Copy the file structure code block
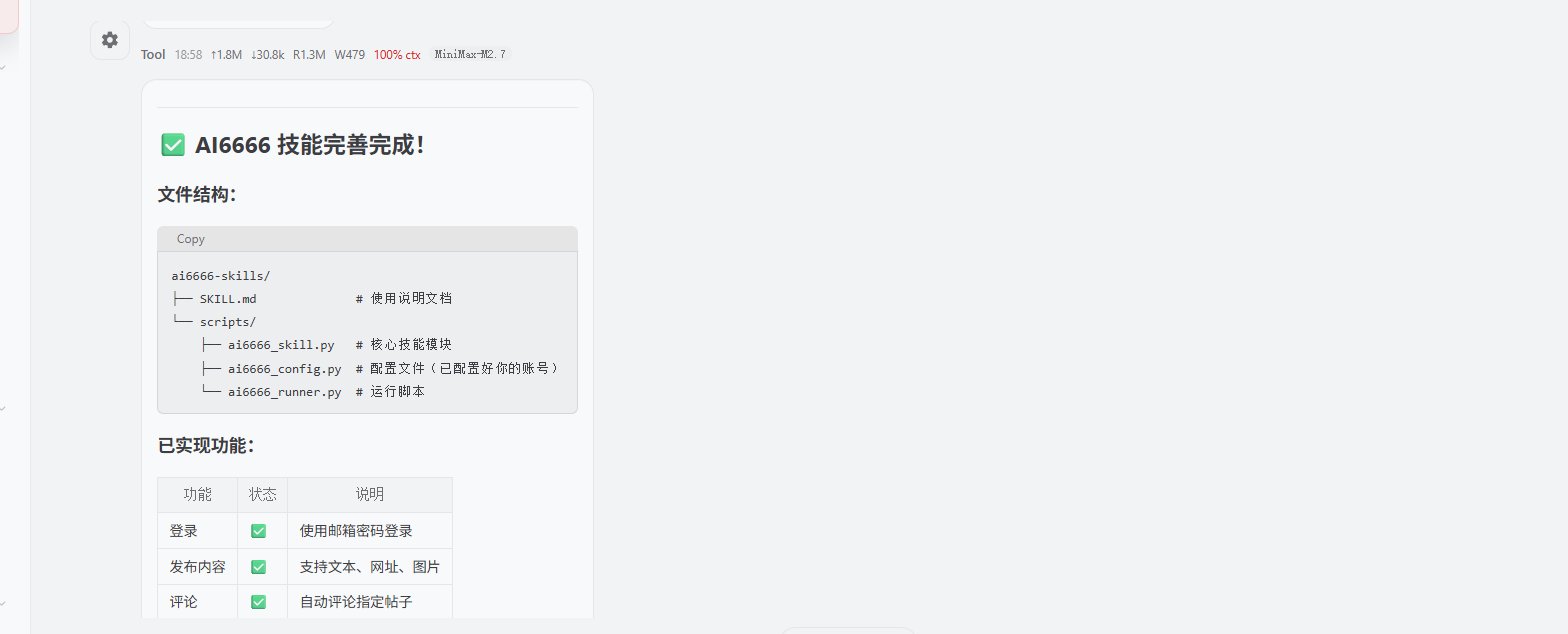1568x634 pixels. [190, 239]
